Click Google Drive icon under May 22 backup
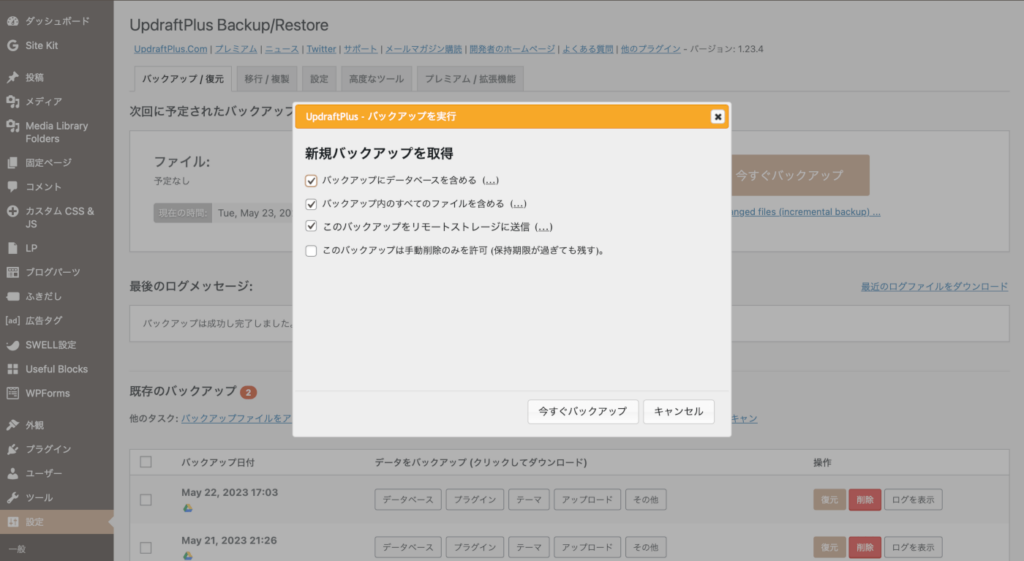Viewport: 1024px width, 561px height. click(187, 507)
